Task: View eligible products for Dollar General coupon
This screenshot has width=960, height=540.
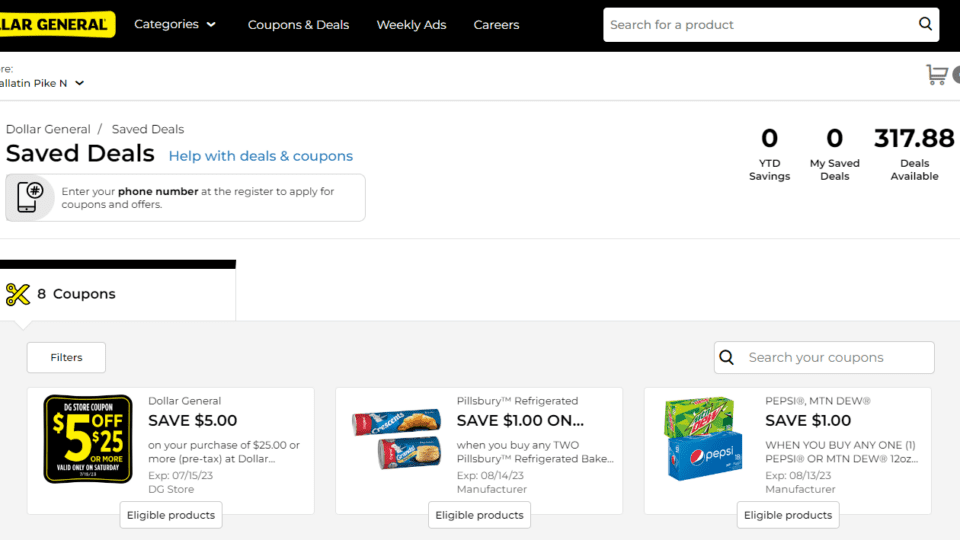Action: [171, 515]
